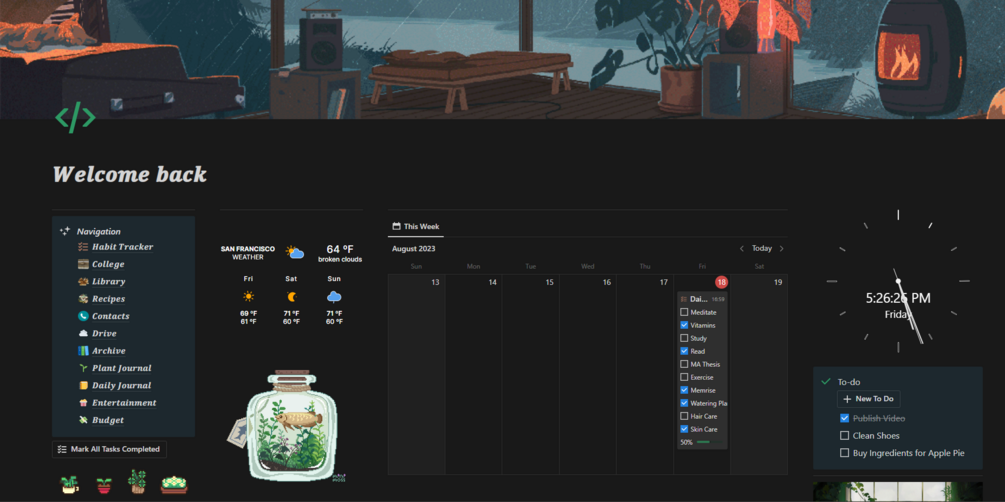1005x502 pixels.
Task: Click the Daily Journal notebook icon
Action: pos(83,385)
